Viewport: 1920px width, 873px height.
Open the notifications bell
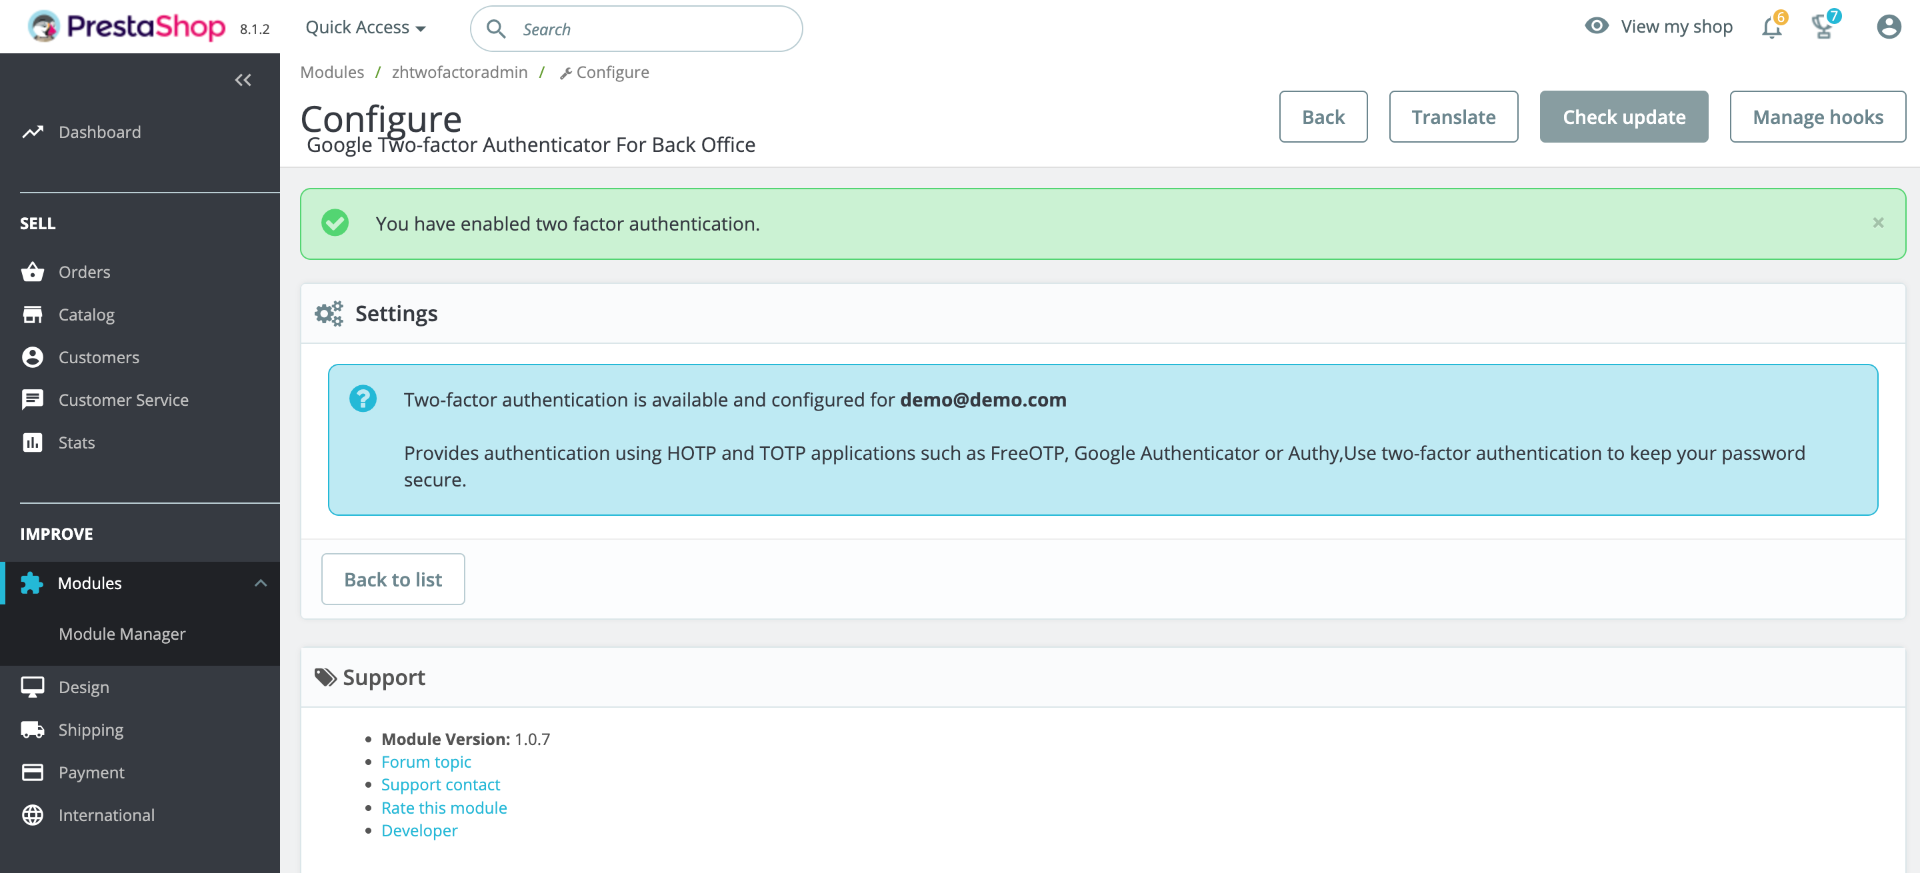tap(1772, 27)
